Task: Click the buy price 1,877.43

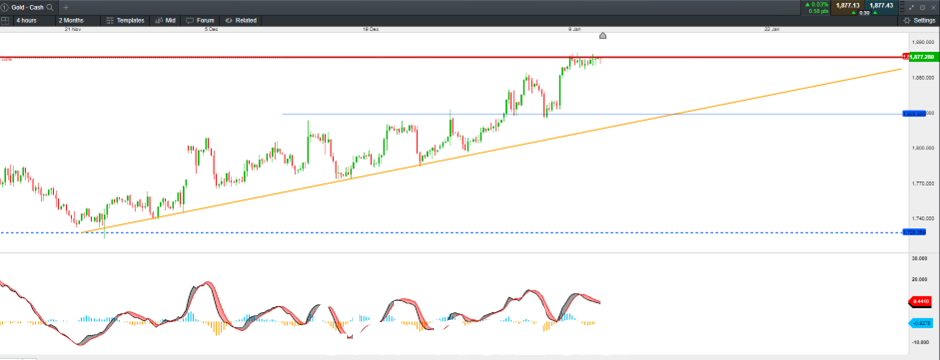Action: coord(881,5)
